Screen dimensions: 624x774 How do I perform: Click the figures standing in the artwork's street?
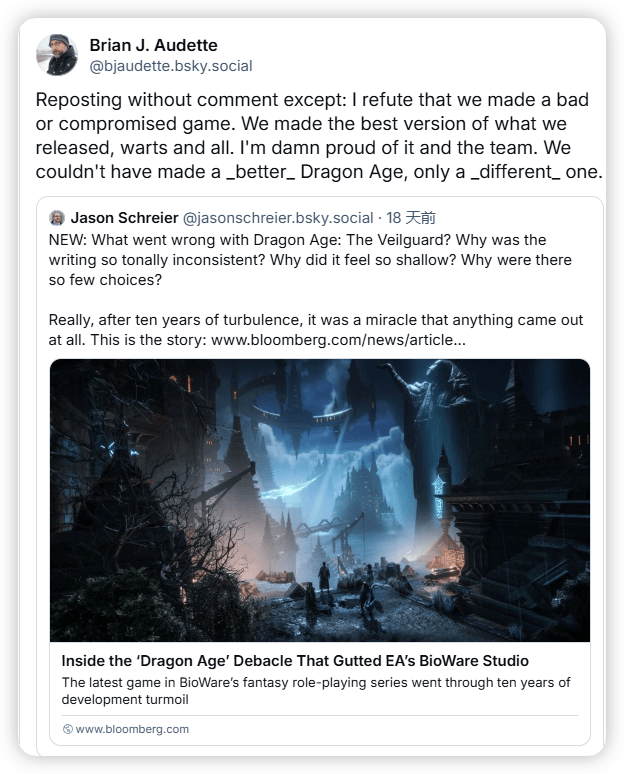[x=346, y=585]
